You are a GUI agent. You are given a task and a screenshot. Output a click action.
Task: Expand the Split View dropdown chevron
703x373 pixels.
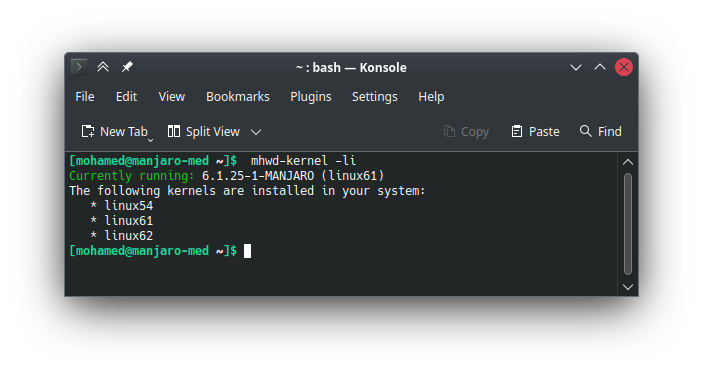click(x=256, y=132)
